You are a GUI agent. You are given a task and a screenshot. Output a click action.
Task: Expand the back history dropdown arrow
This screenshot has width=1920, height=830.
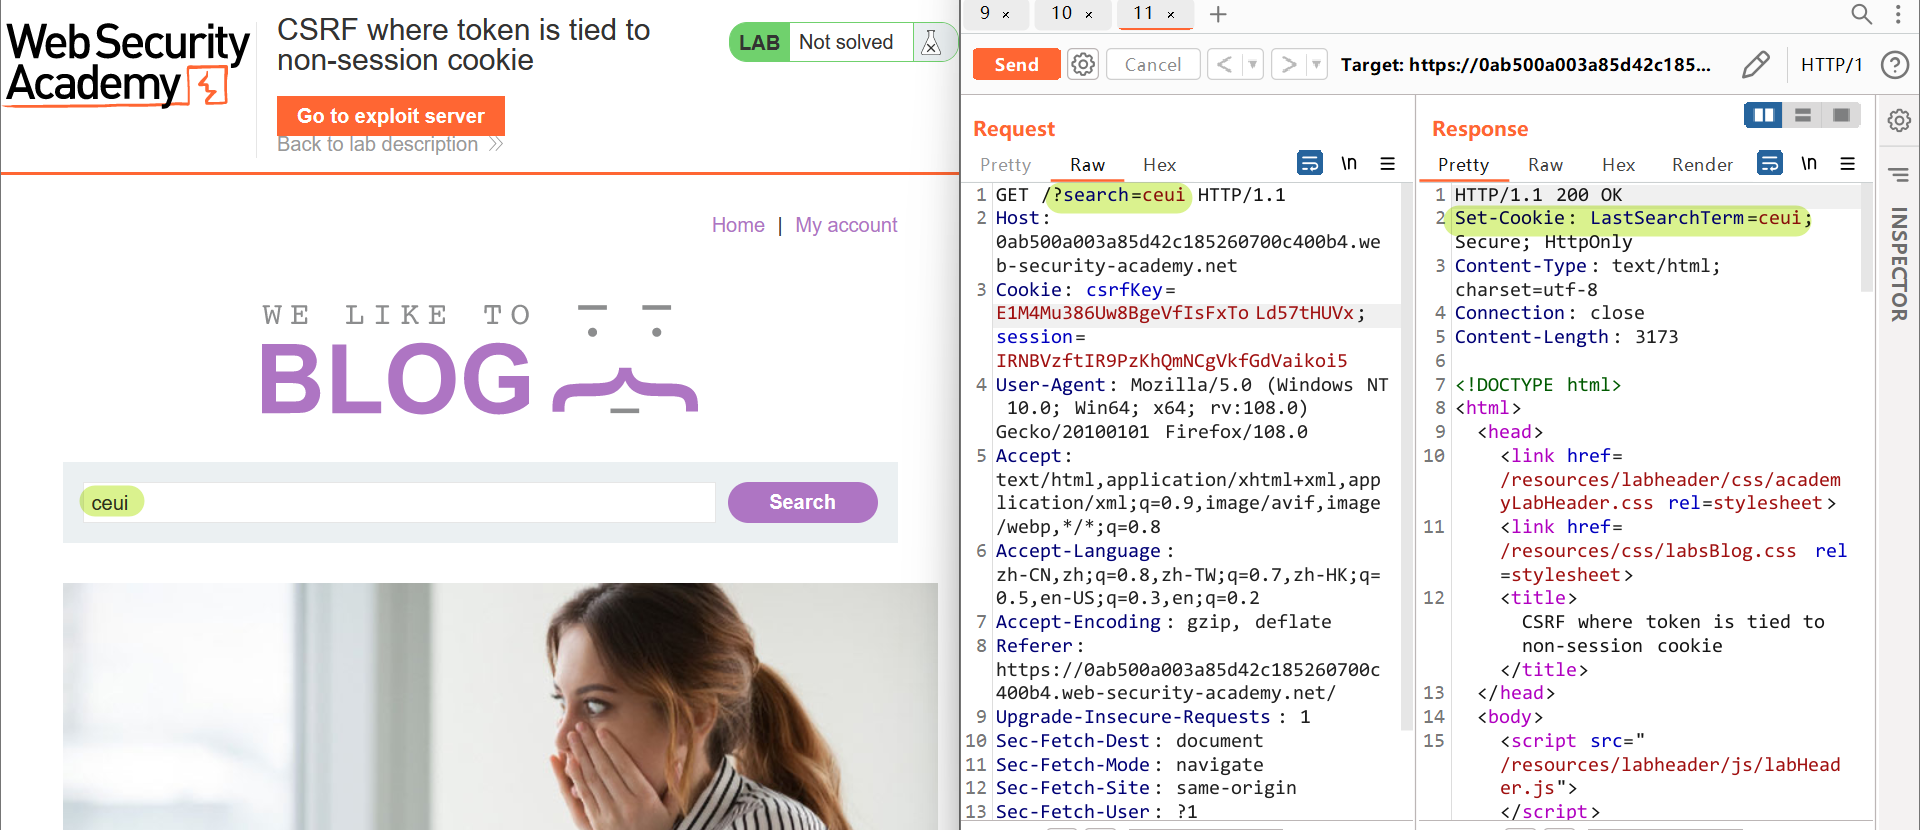click(x=1252, y=65)
